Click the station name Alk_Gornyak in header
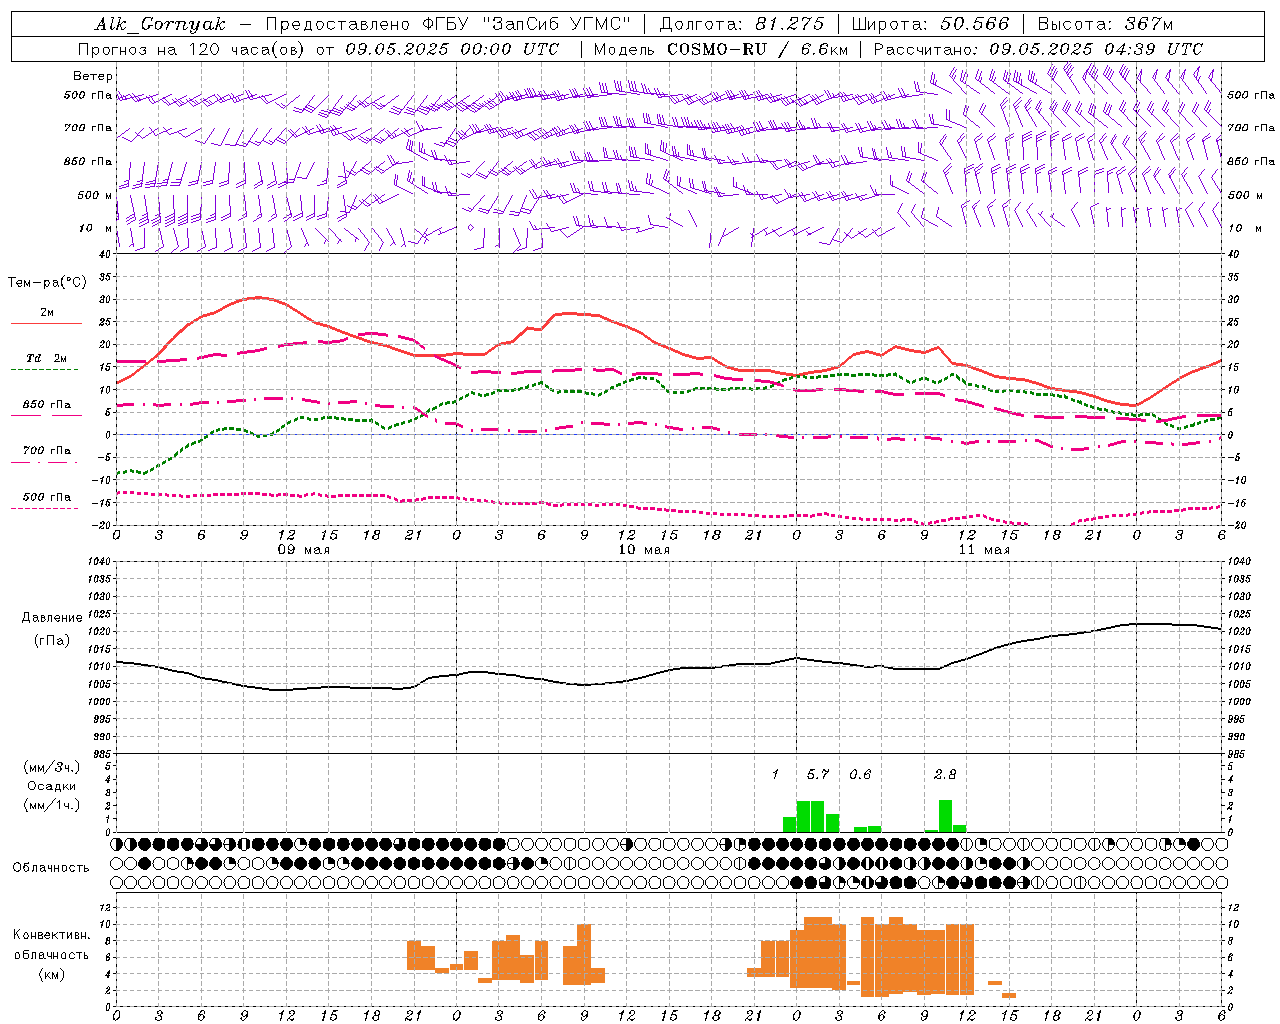Screen dimensions: 1280x1024 161,24
